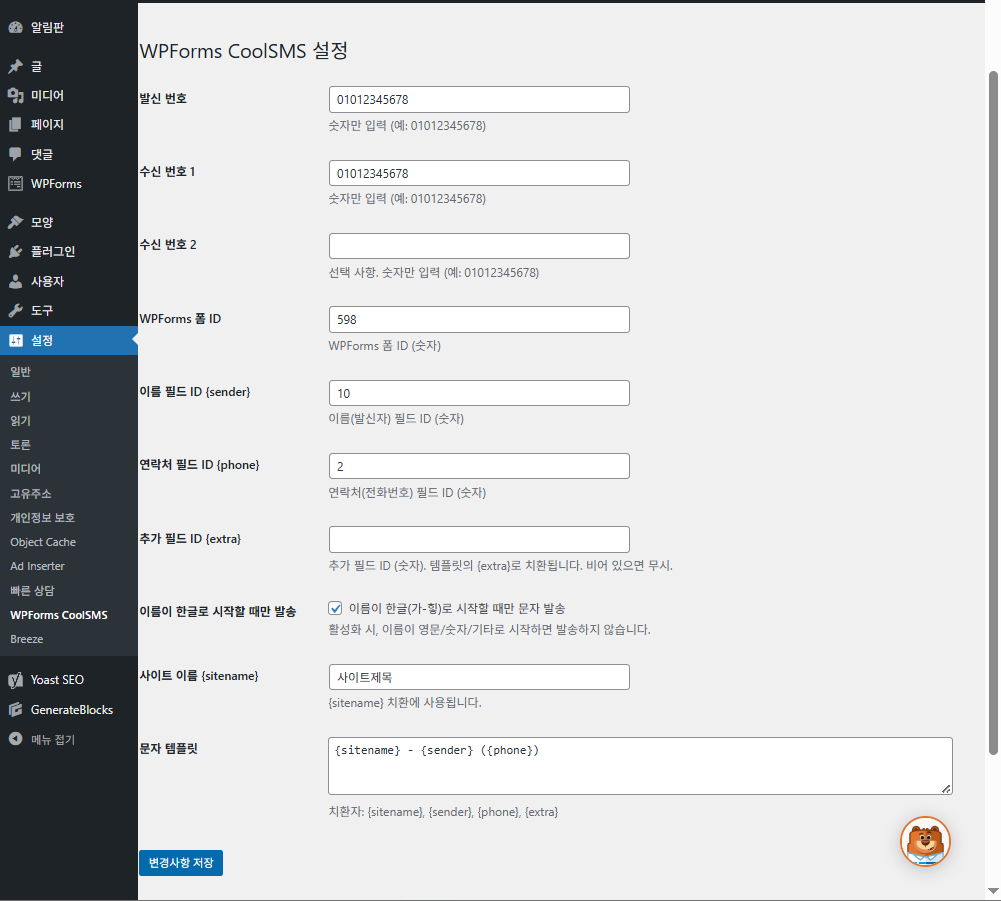Open the WPForms bear mascot help bubble

pyautogui.click(x=925, y=842)
